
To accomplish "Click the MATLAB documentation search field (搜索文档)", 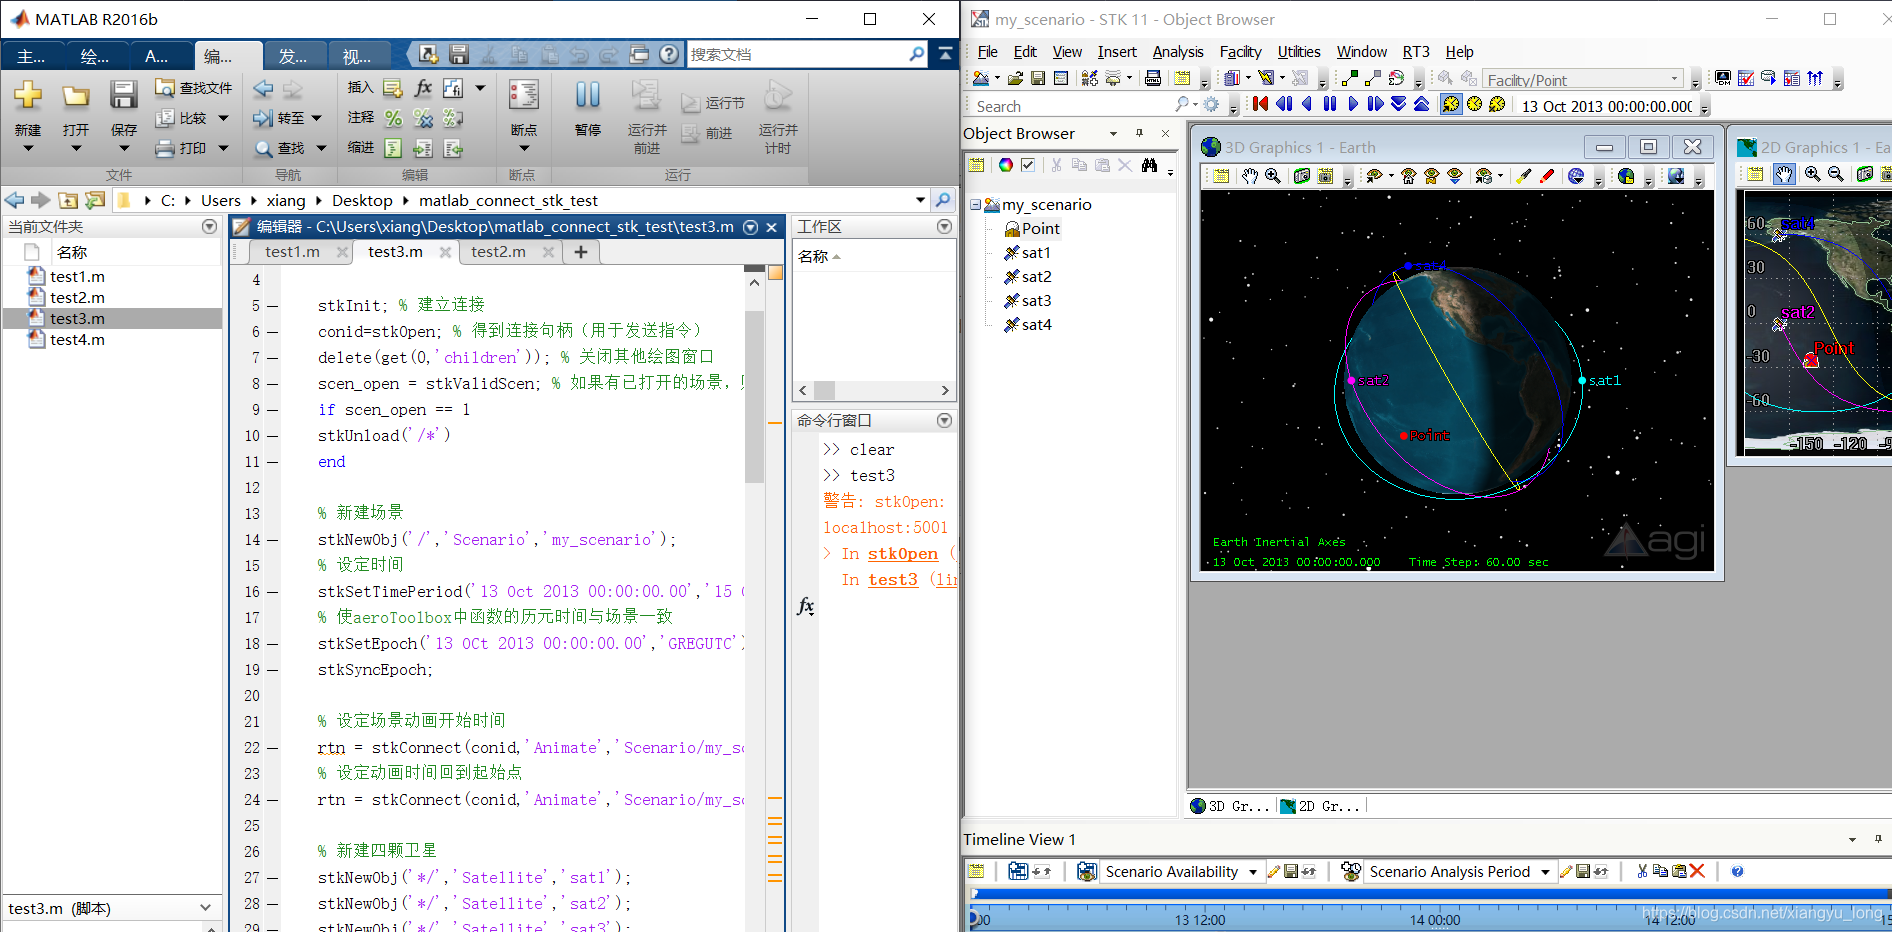I will point(800,54).
